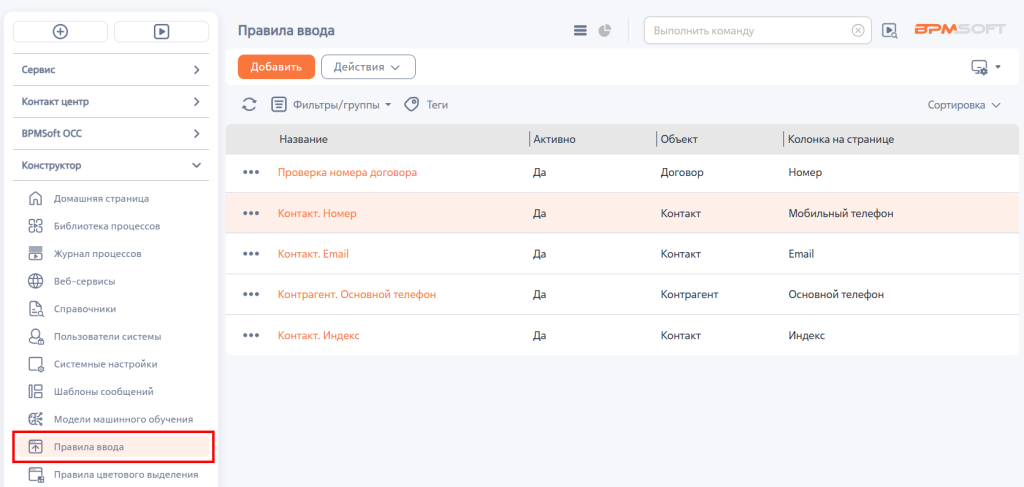Expand the Сервис sidebar section
The image size is (1024, 487).
111,70
